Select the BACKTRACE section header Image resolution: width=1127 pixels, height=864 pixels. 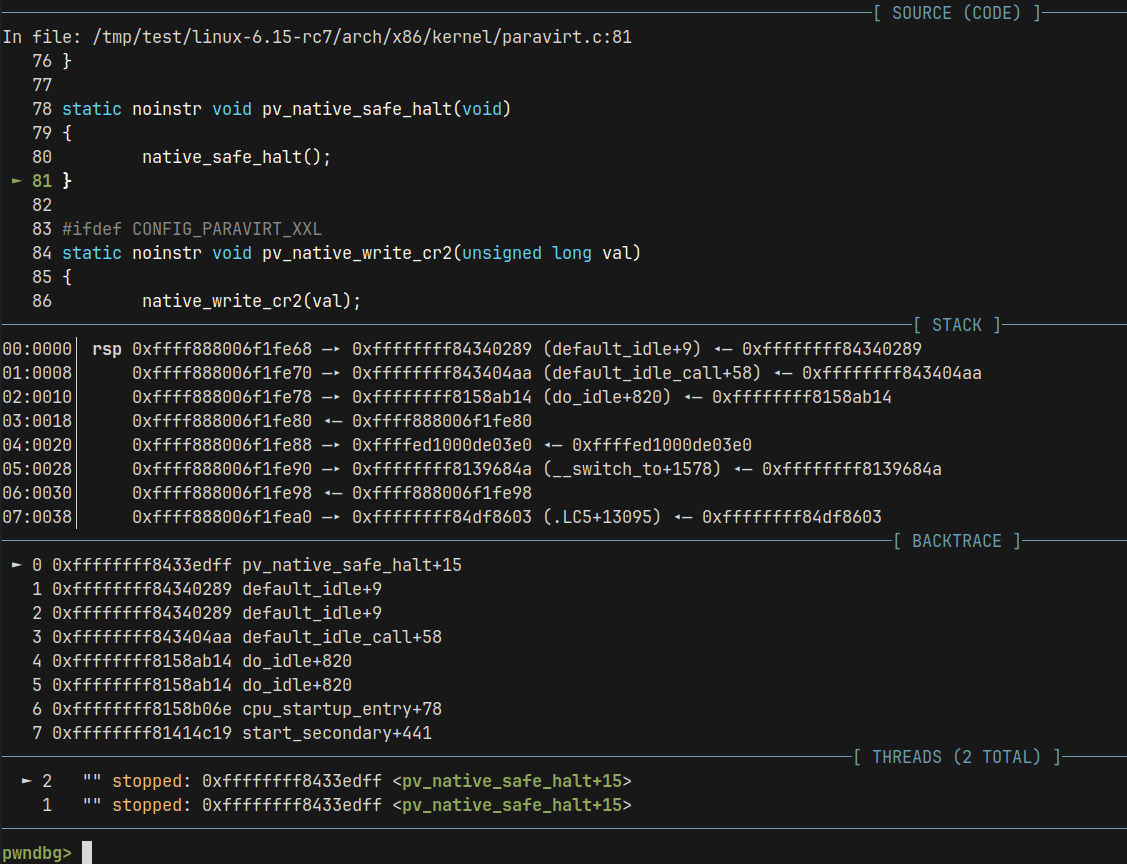(x=956, y=541)
